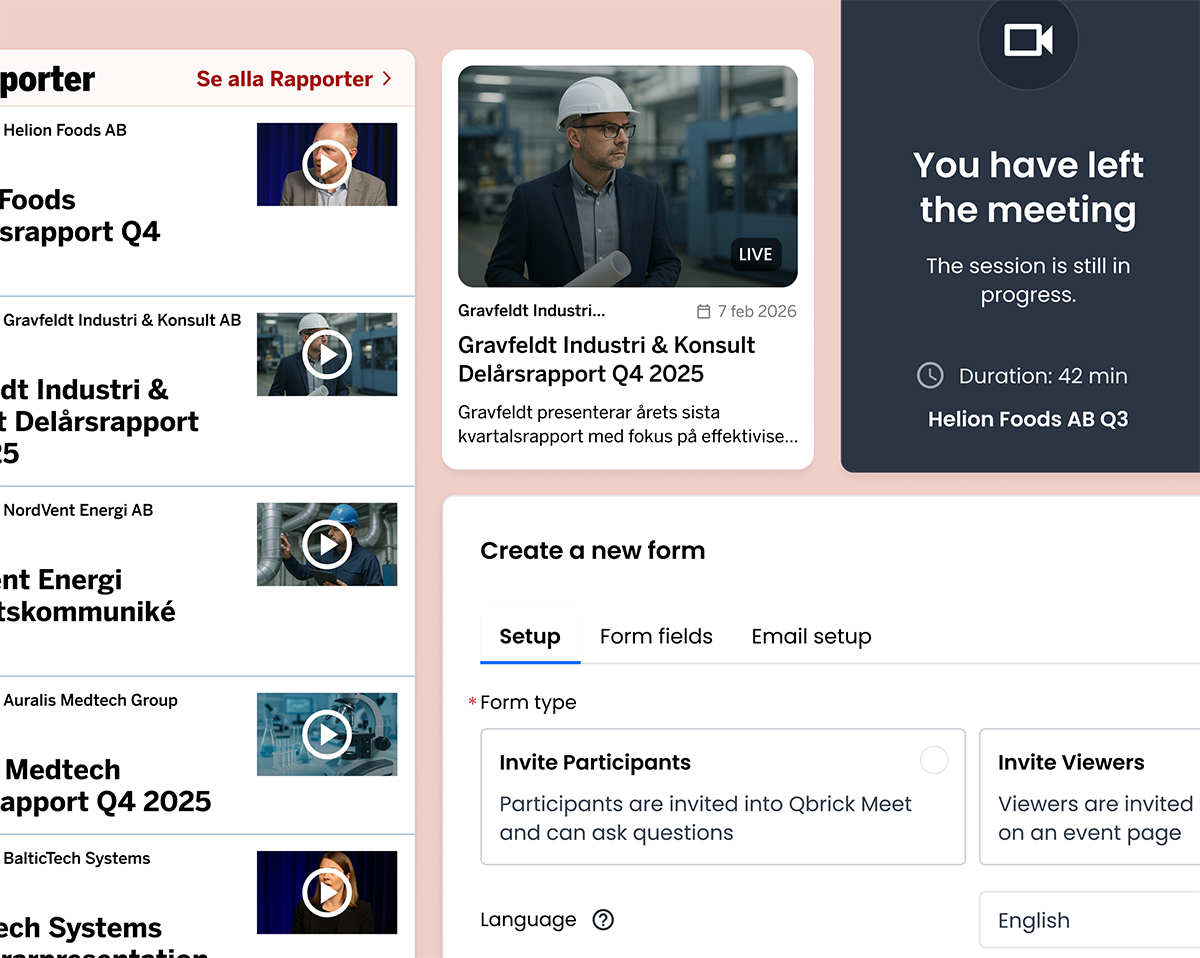1200x958 pixels.
Task: Play the BalticTech Systems video
Action: (x=327, y=892)
